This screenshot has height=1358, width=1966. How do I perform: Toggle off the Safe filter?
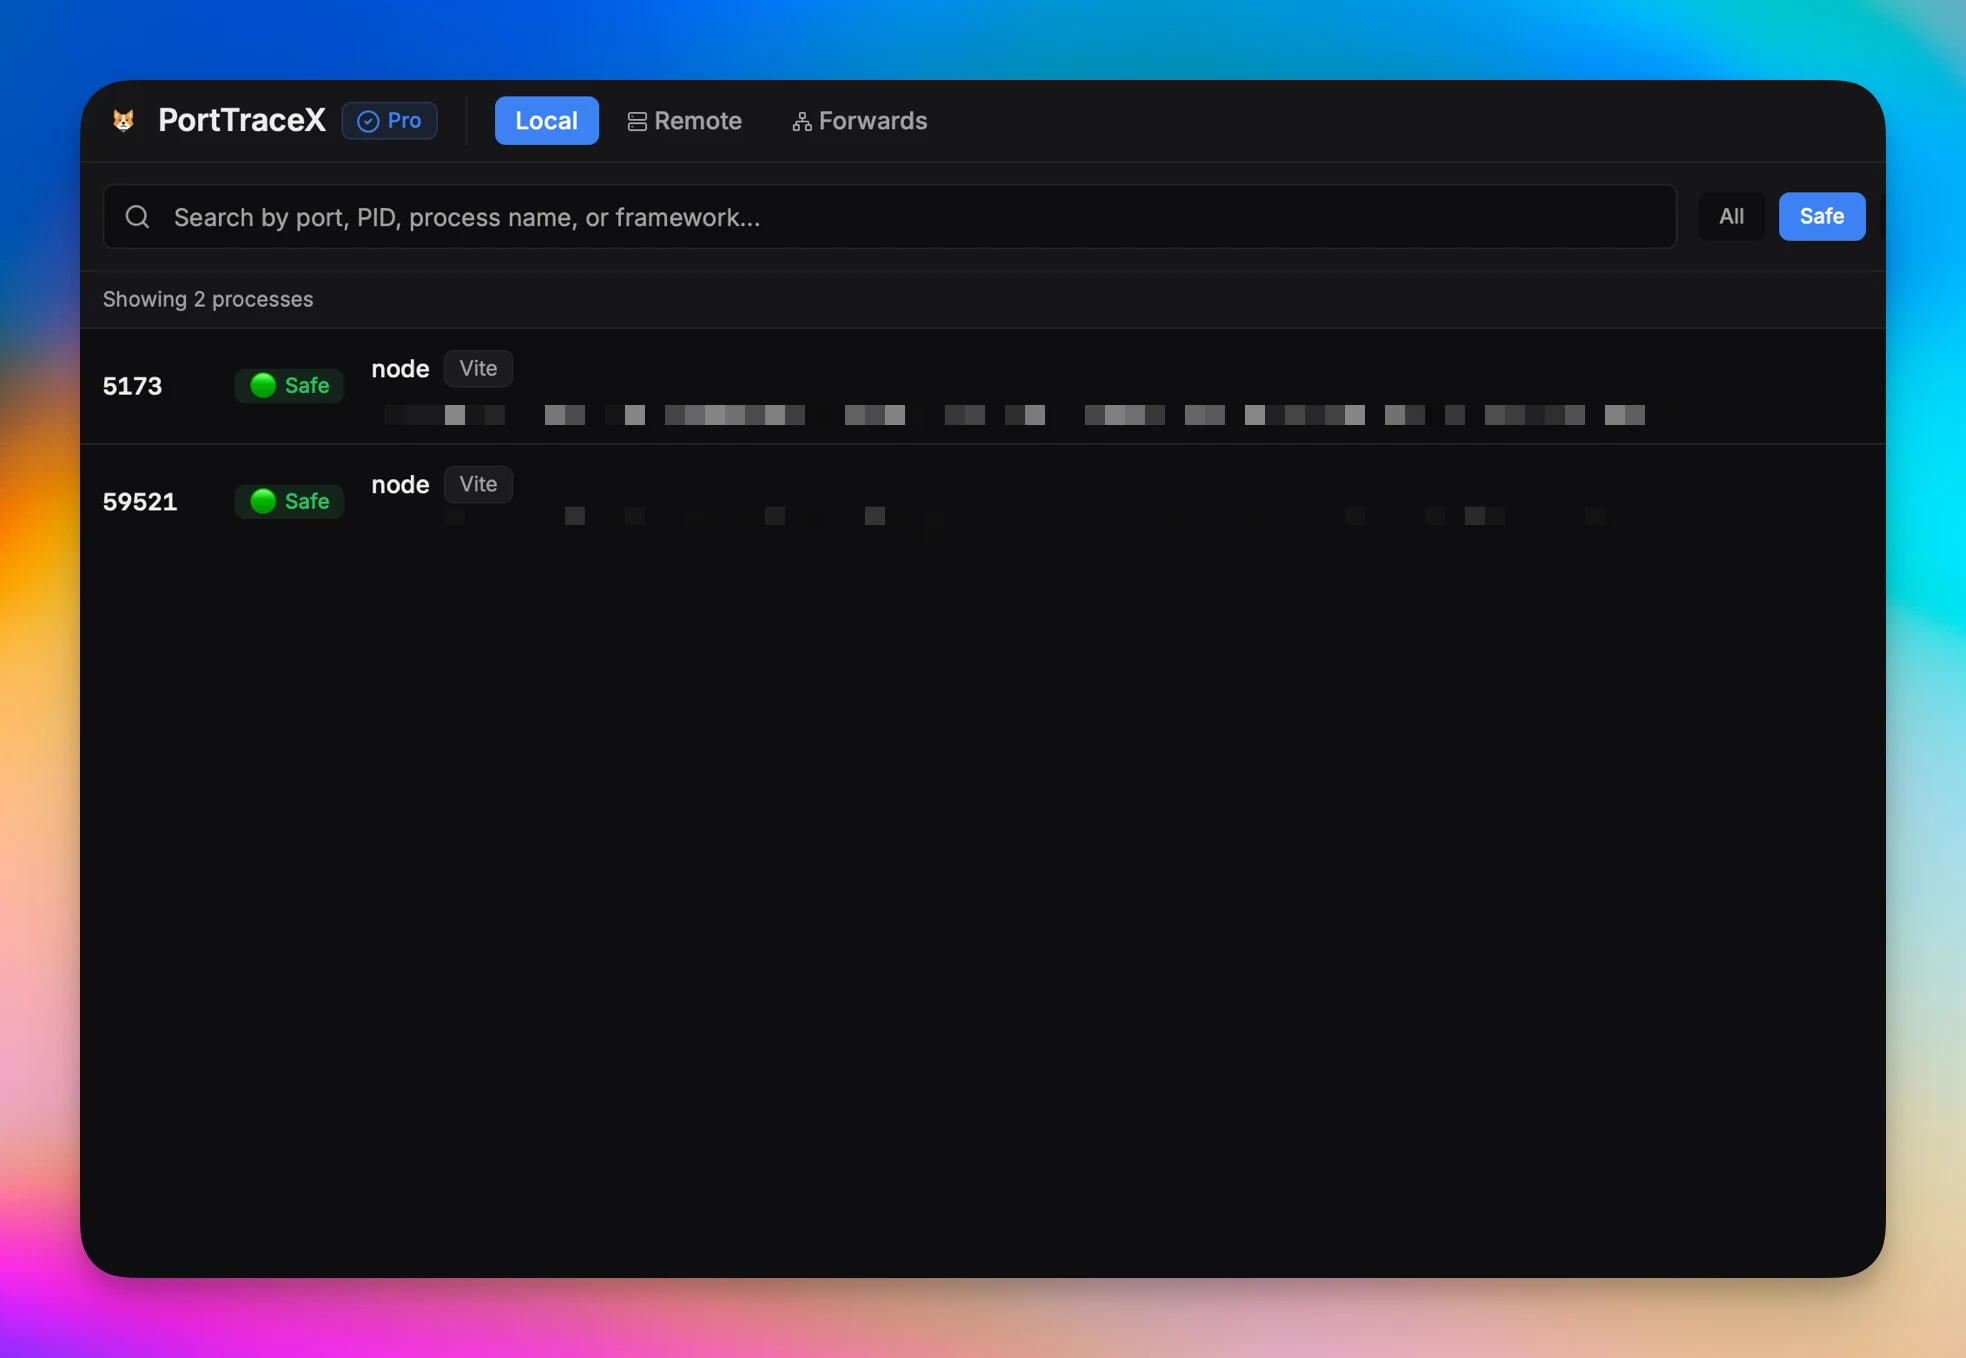tap(1820, 216)
